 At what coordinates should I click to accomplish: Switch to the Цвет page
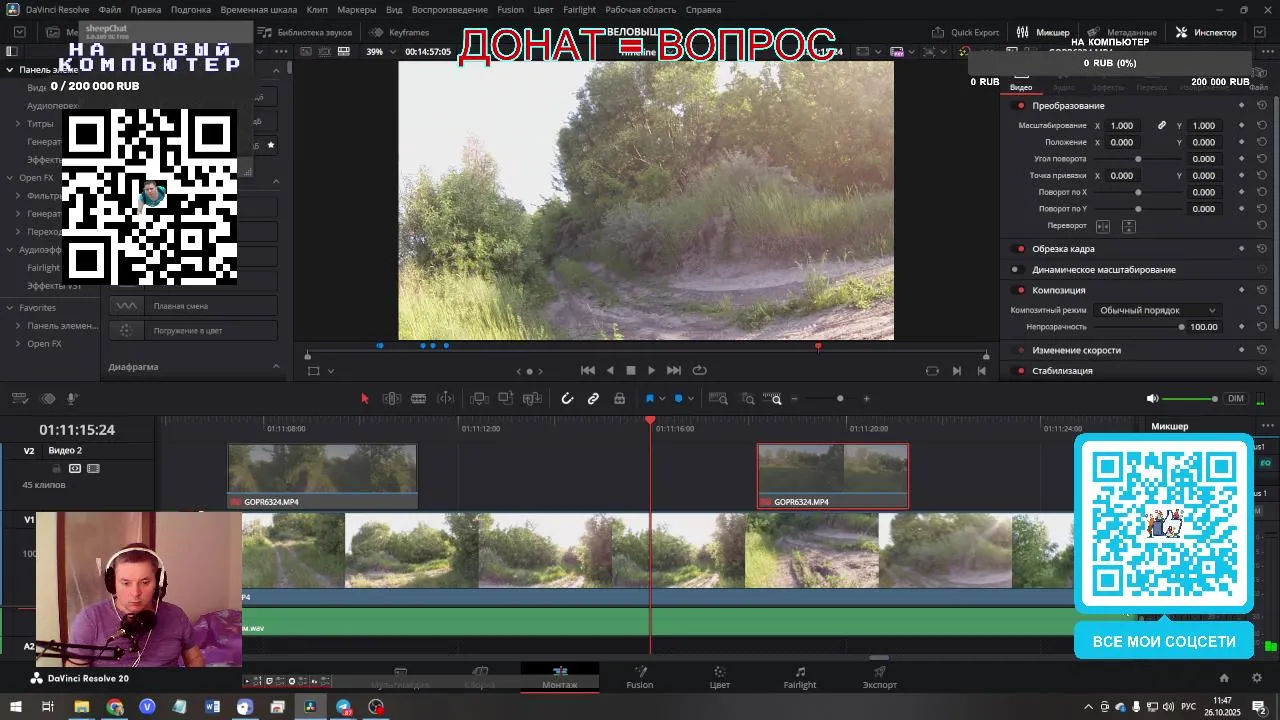pos(720,678)
